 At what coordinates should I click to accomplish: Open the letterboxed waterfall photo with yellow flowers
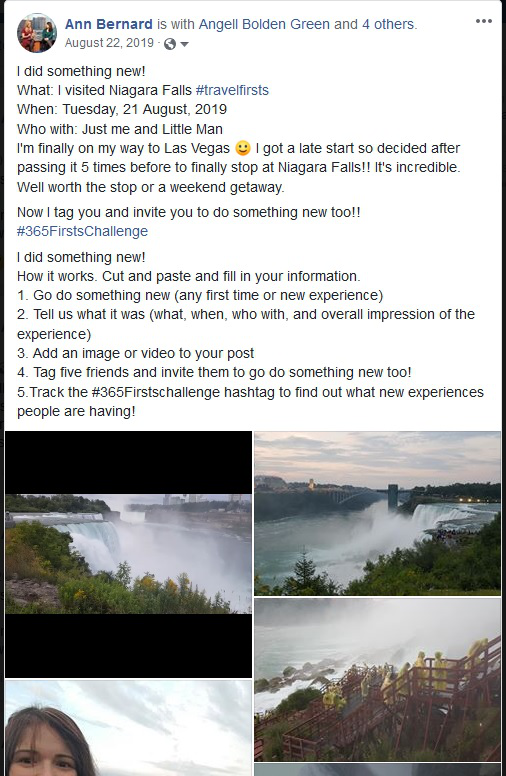128,554
